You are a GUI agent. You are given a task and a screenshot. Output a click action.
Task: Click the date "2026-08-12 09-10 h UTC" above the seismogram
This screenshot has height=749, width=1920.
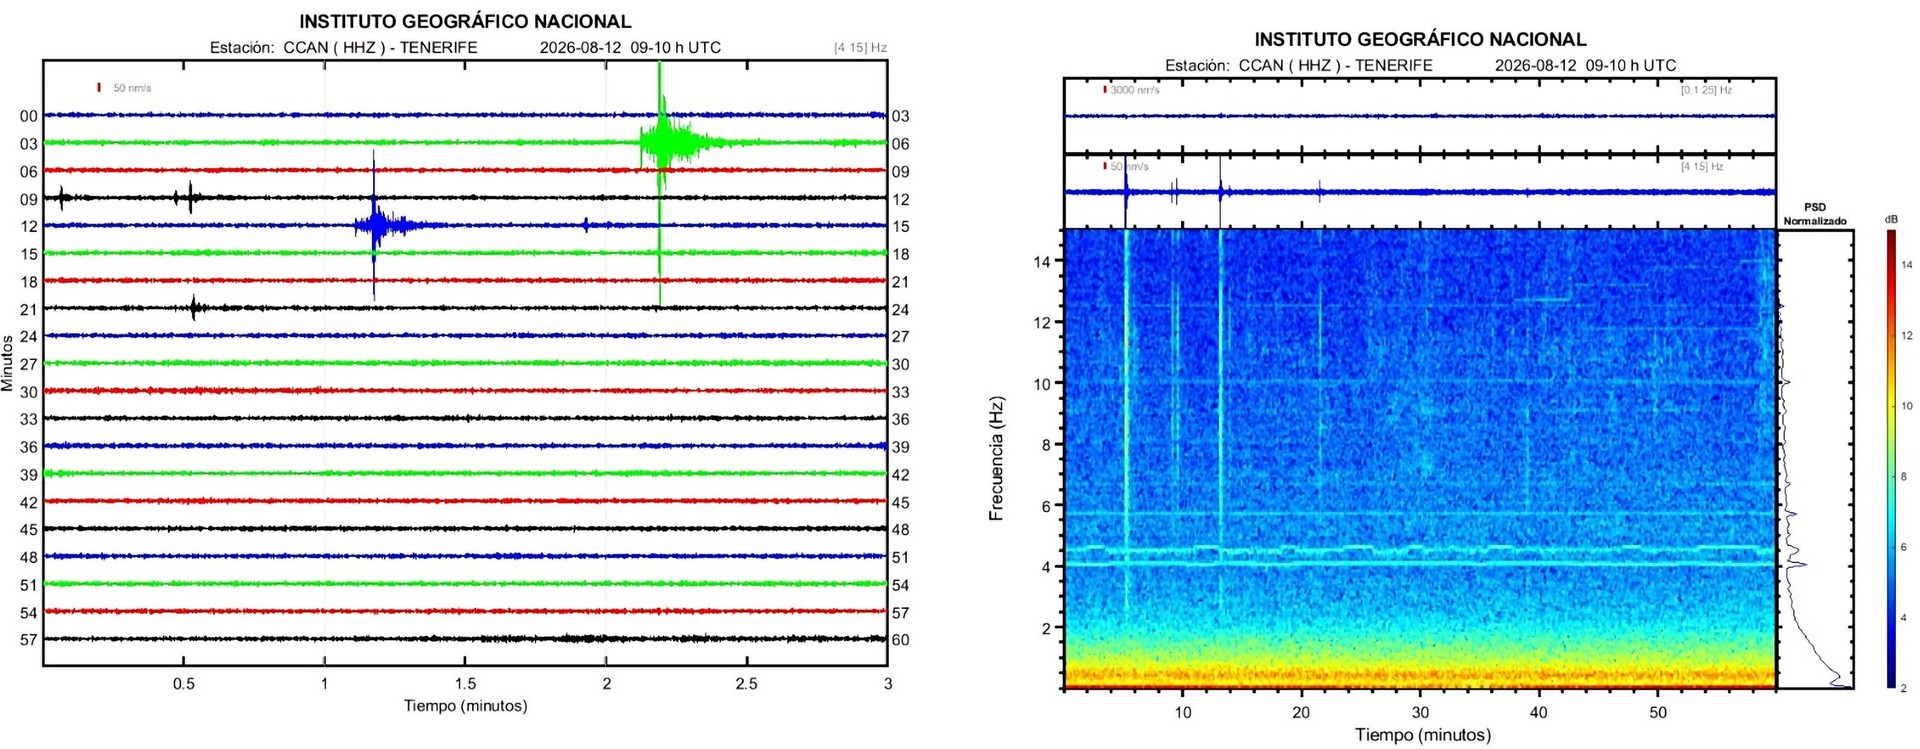tap(630, 47)
